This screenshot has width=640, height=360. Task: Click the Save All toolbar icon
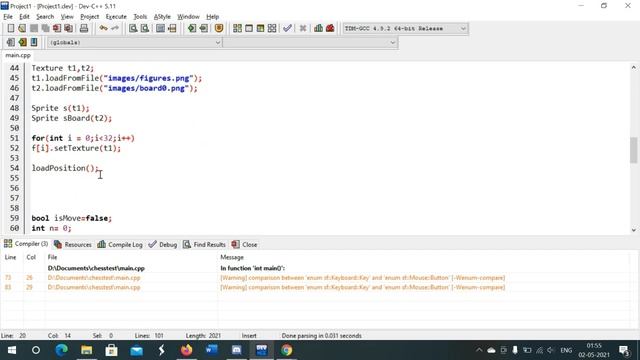tap(45, 28)
